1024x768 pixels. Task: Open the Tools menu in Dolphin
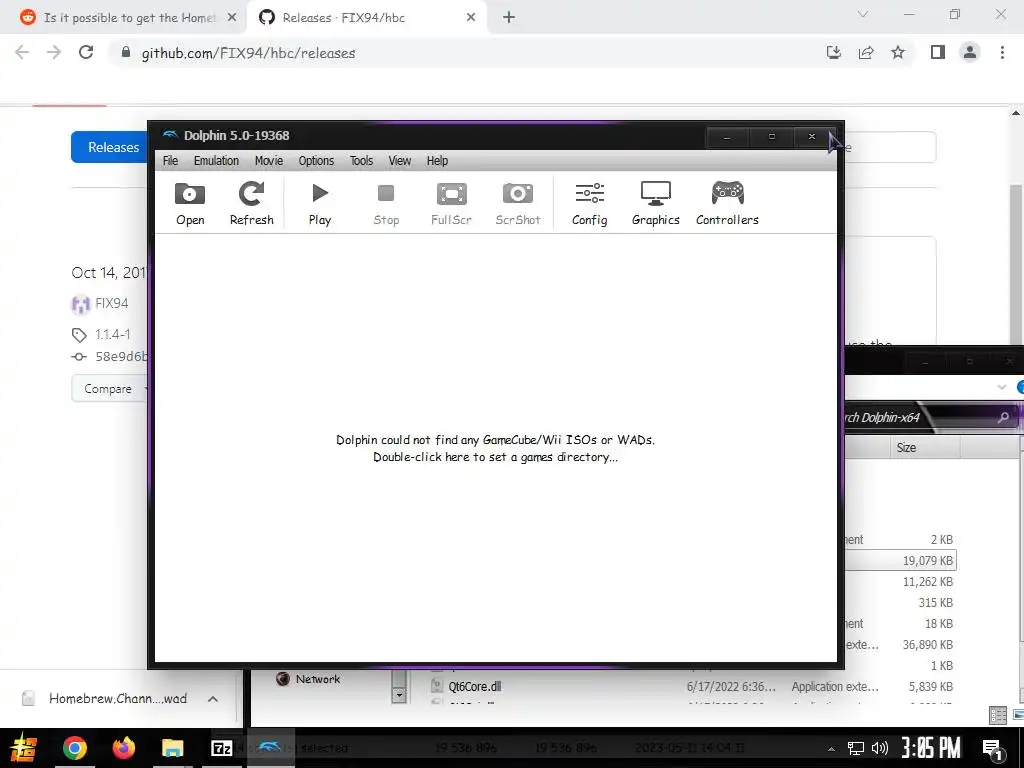361,161
